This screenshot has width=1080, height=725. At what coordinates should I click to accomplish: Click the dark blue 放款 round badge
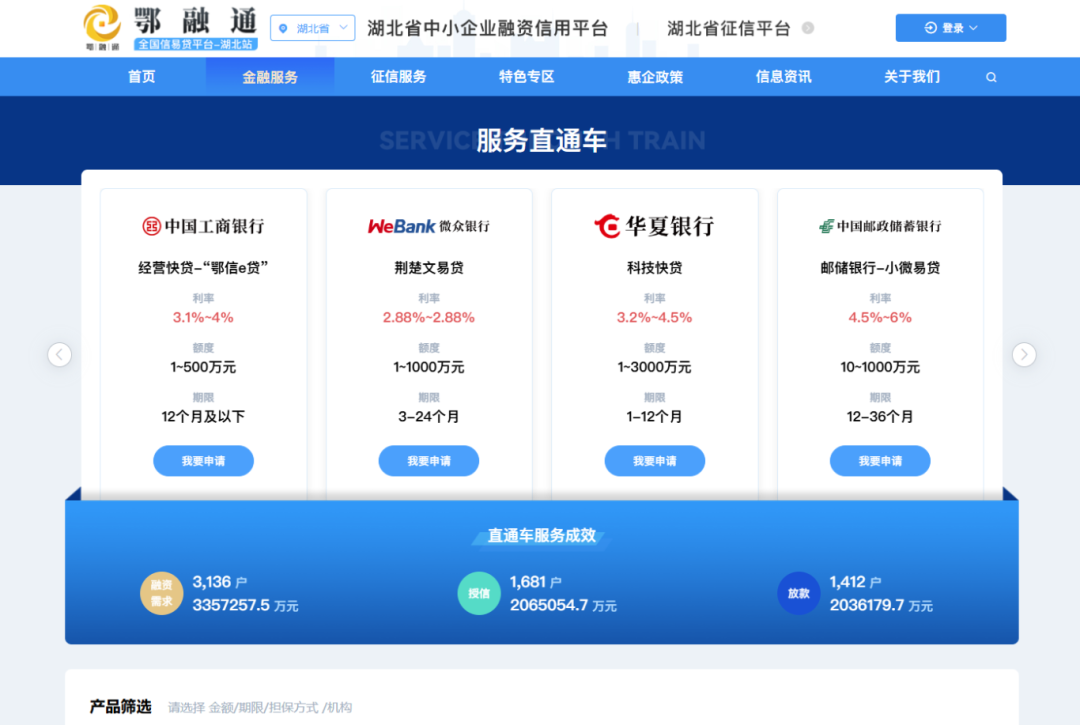coord(798,593)
